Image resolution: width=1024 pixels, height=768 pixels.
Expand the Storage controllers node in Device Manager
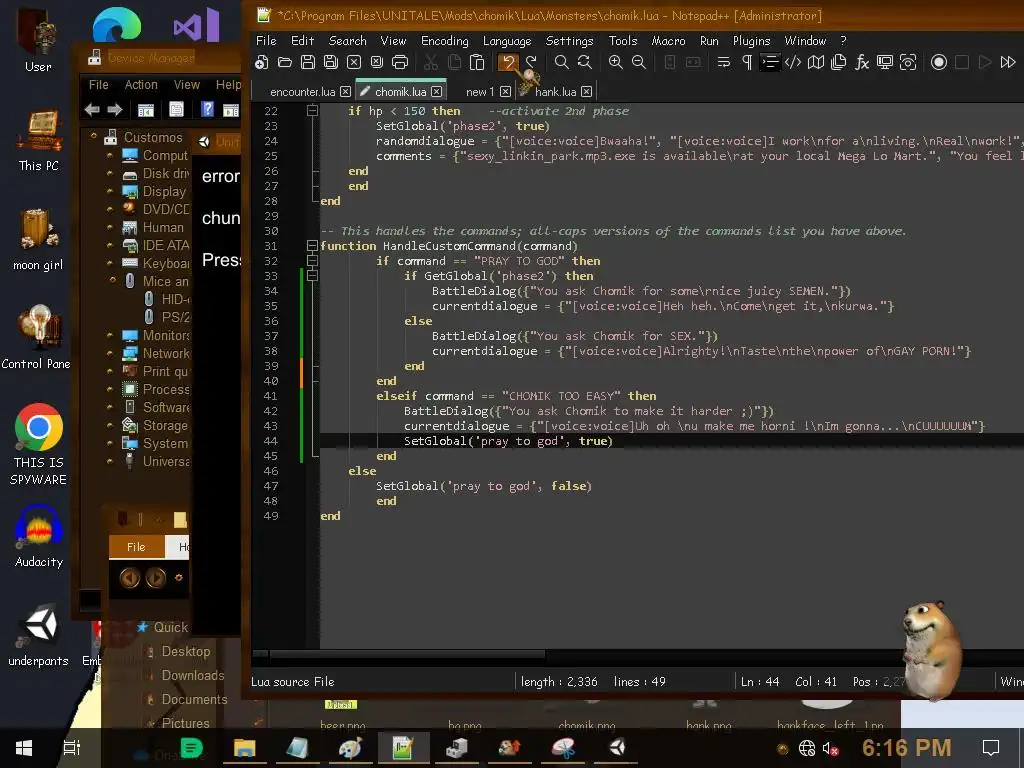tap(110, 425)
